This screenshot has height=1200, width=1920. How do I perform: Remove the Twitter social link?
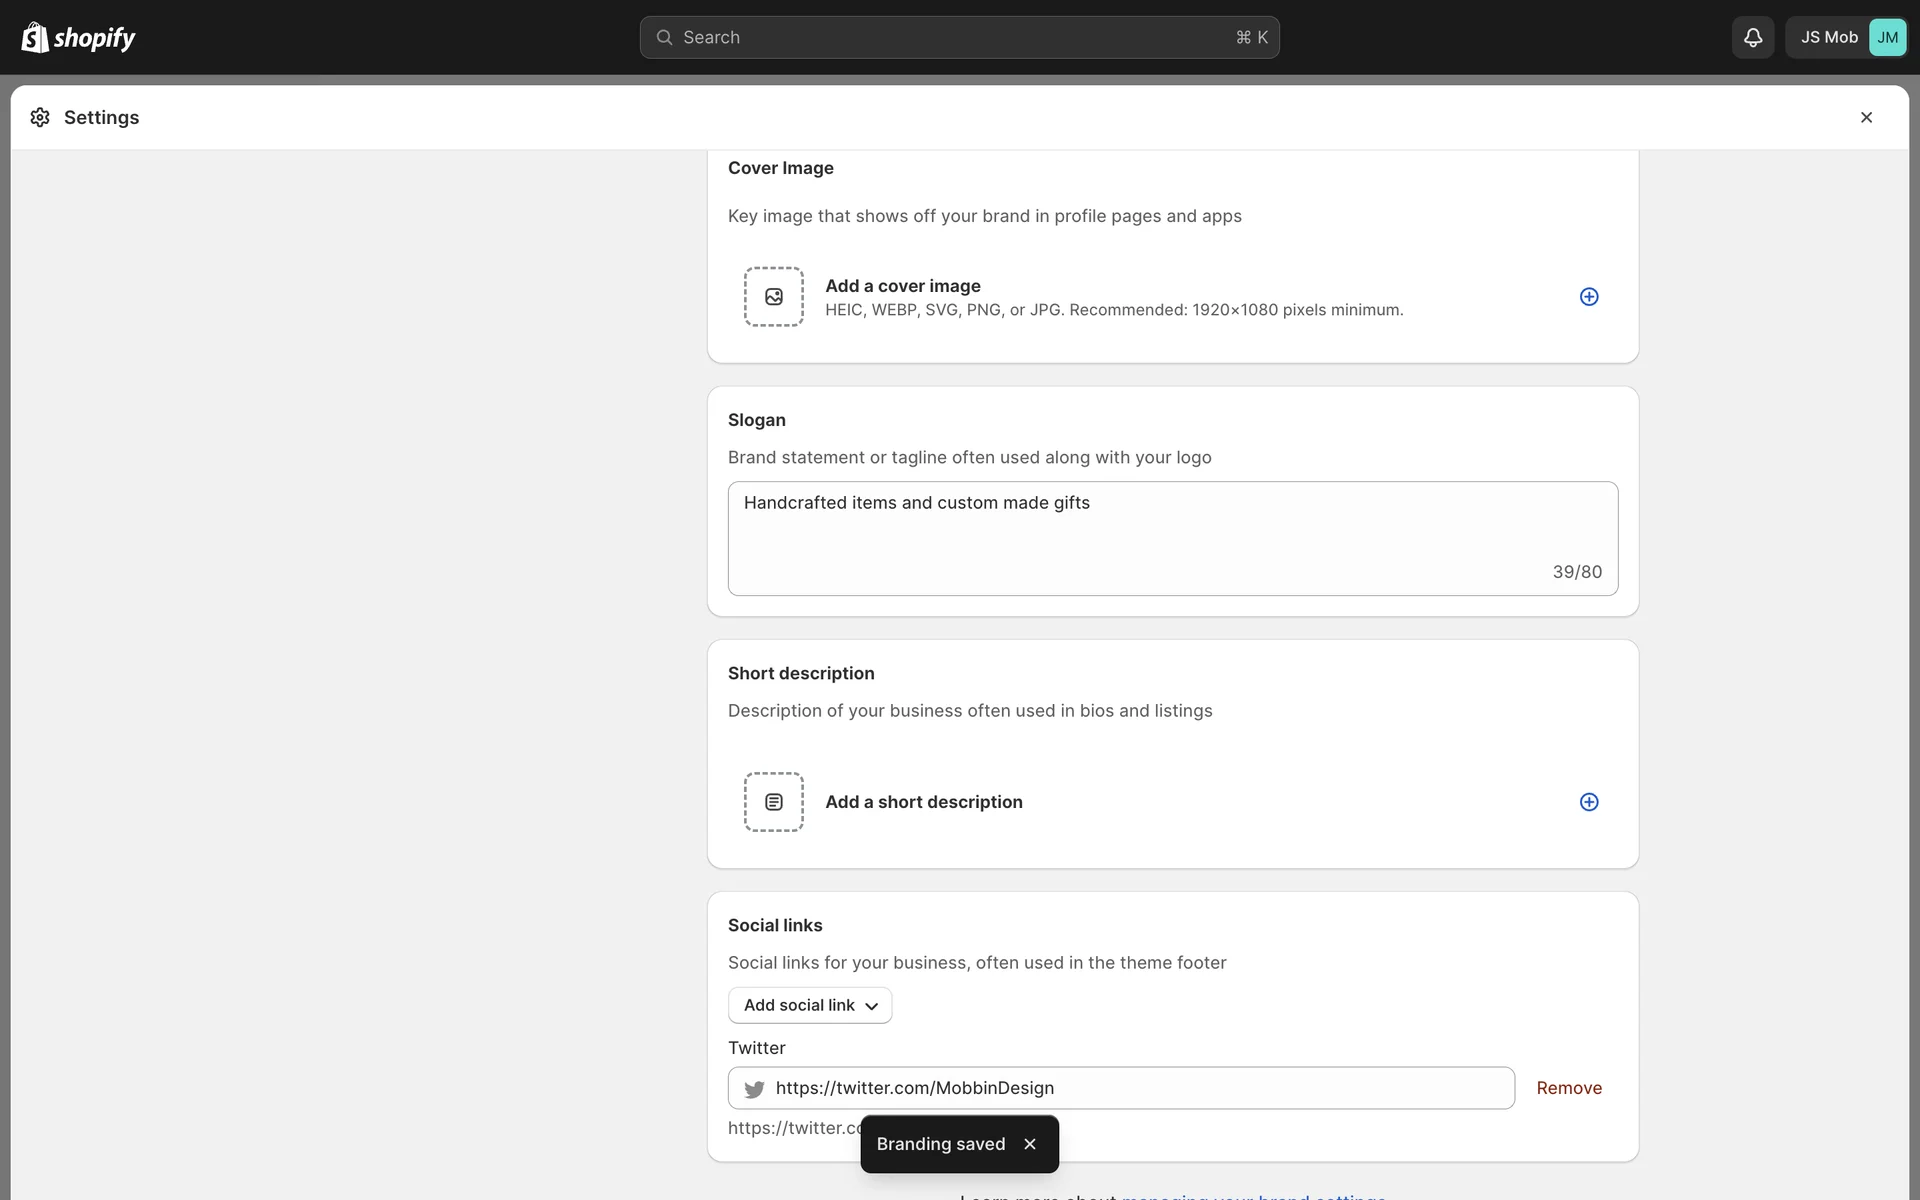(x=1568, y=1088)
